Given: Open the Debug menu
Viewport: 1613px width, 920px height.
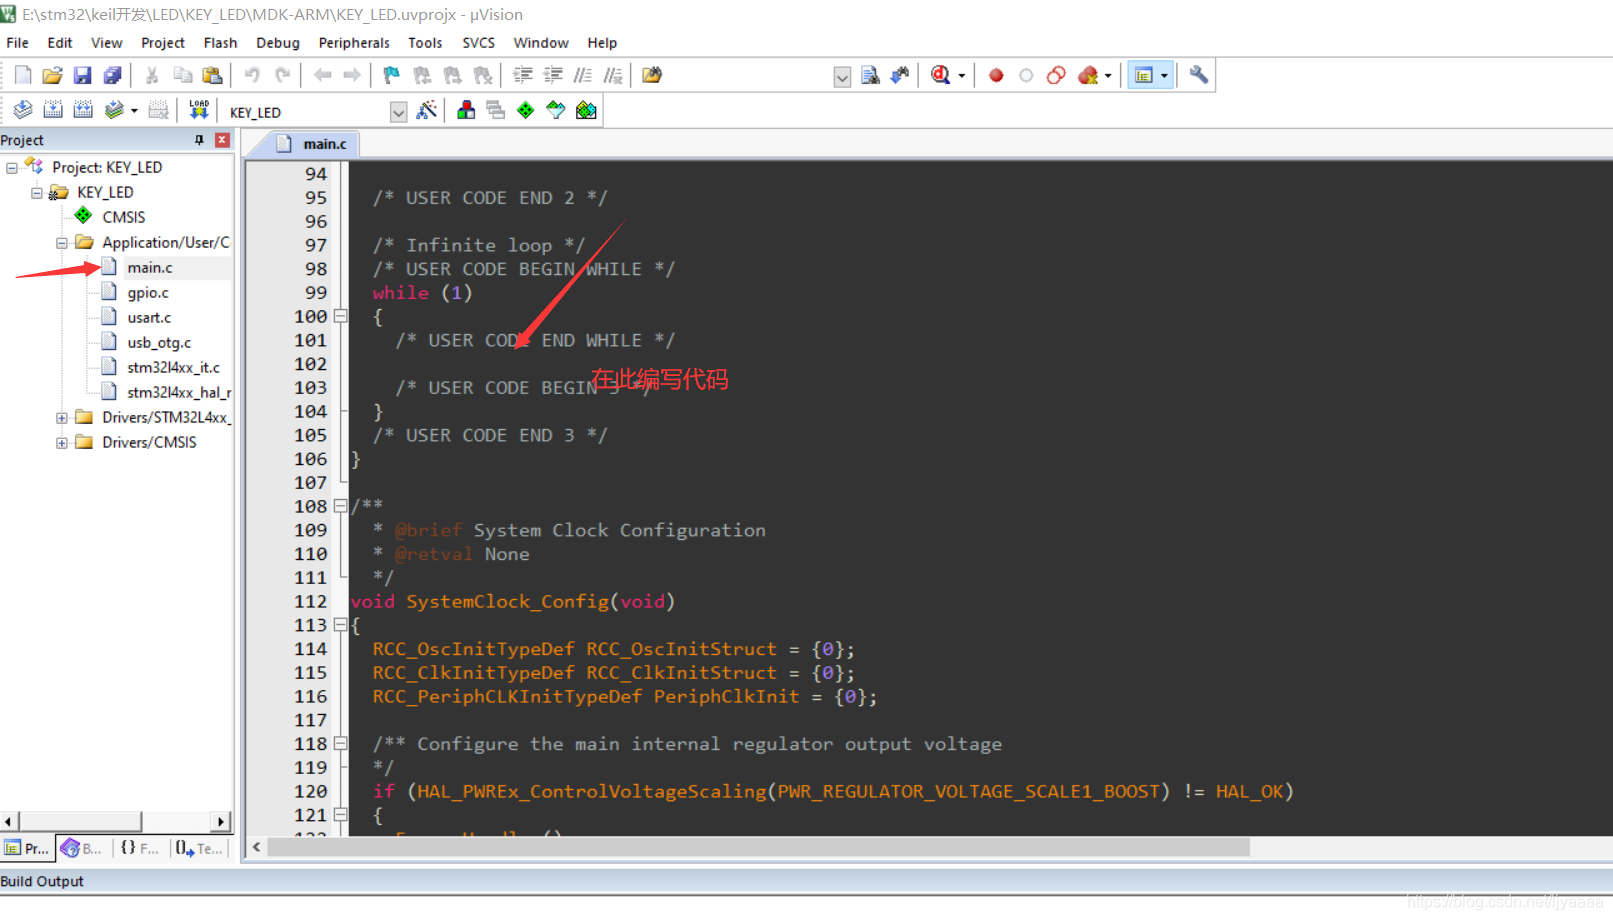Looking at the screenshot, I should [278, 43].
